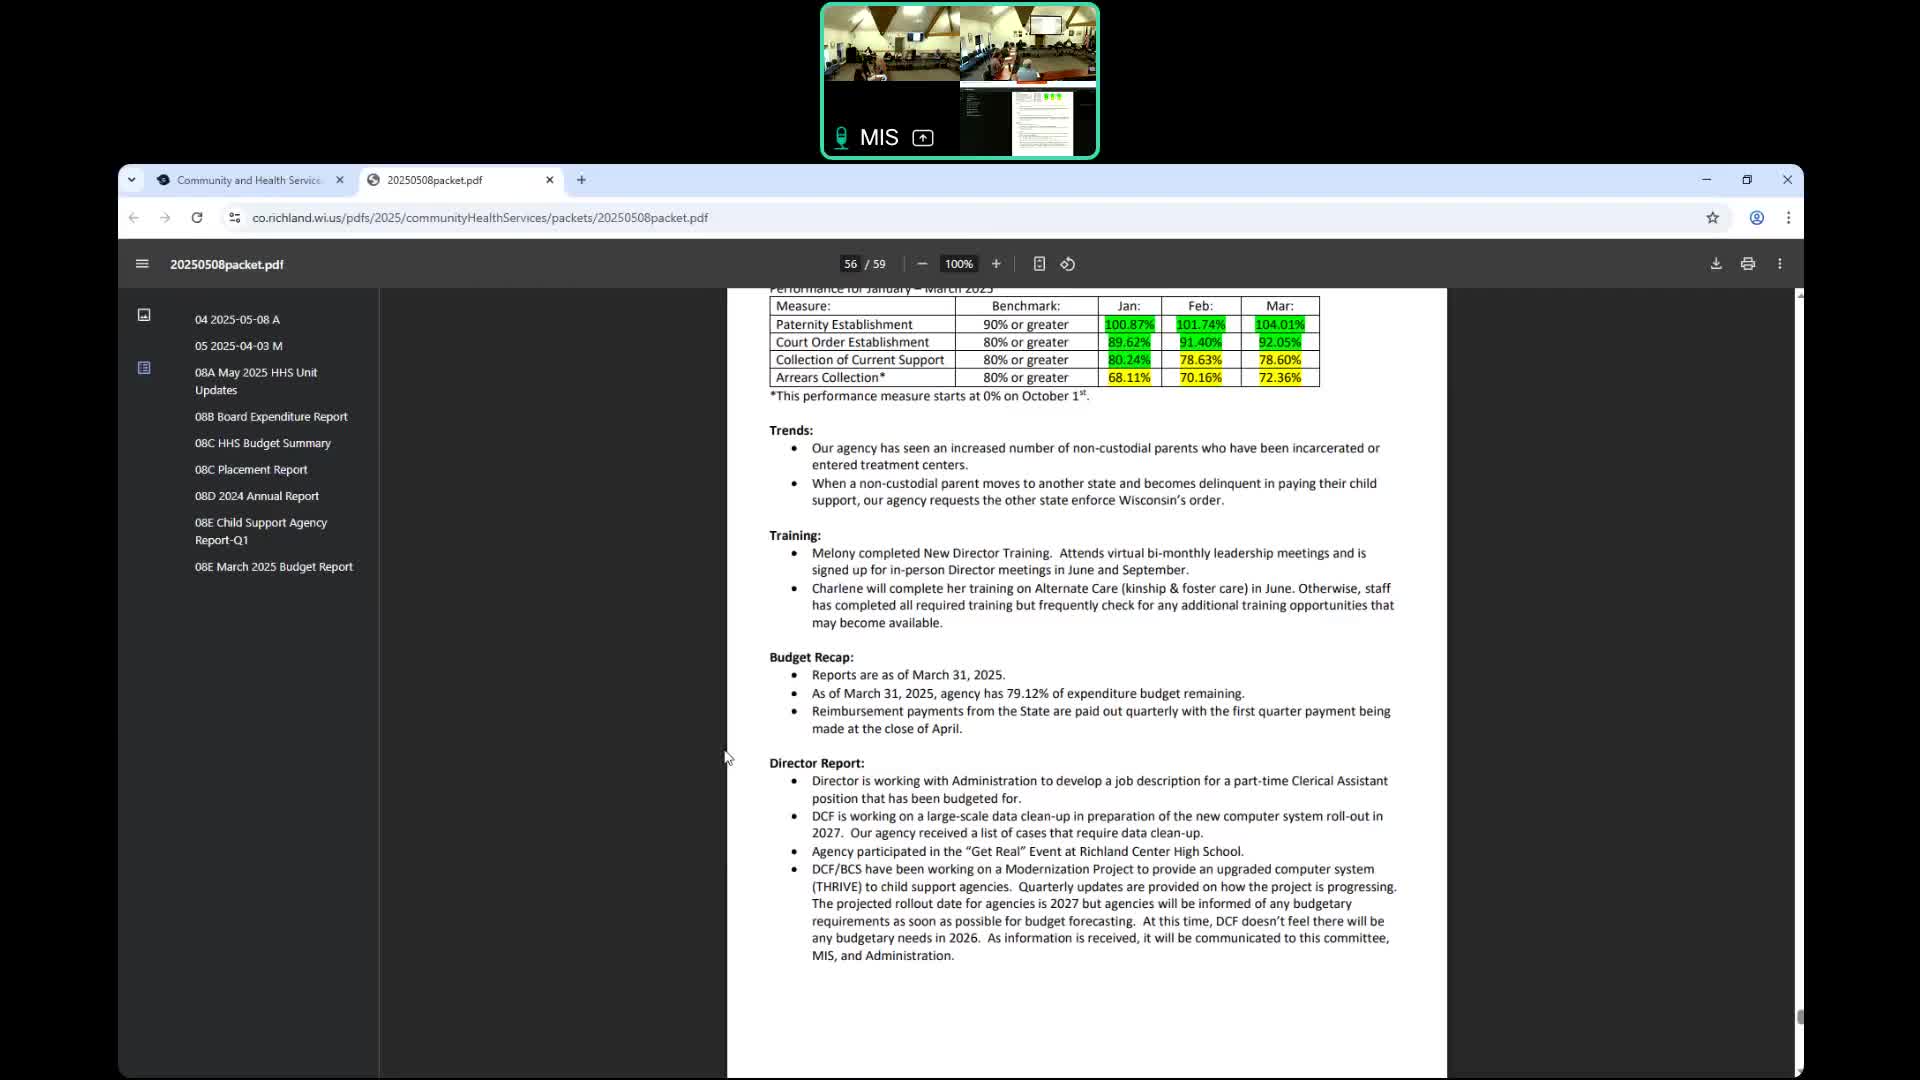Bookmark this page with the star
Image resolution: width=1920 pixels, height=1080 pixels.
[1712, 218]
